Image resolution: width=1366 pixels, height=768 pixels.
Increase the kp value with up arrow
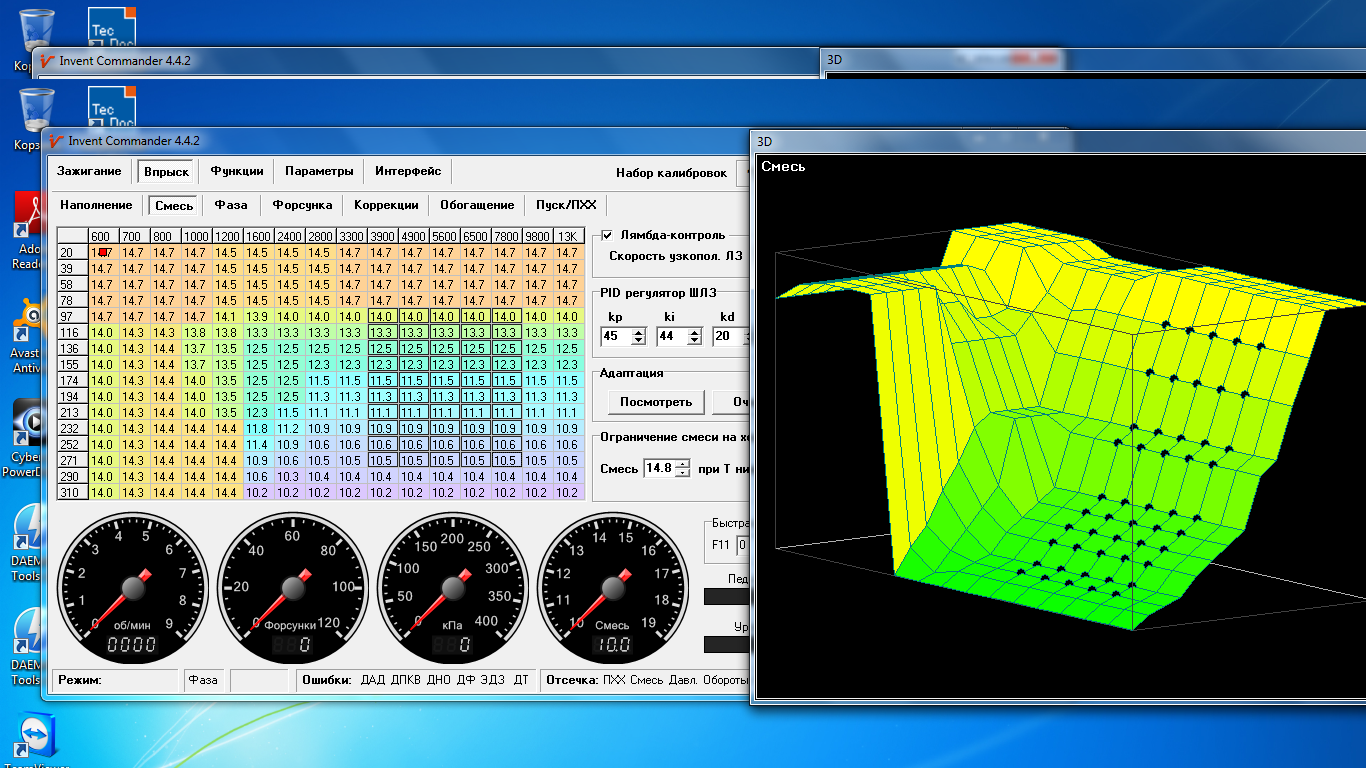coord(639,332)
